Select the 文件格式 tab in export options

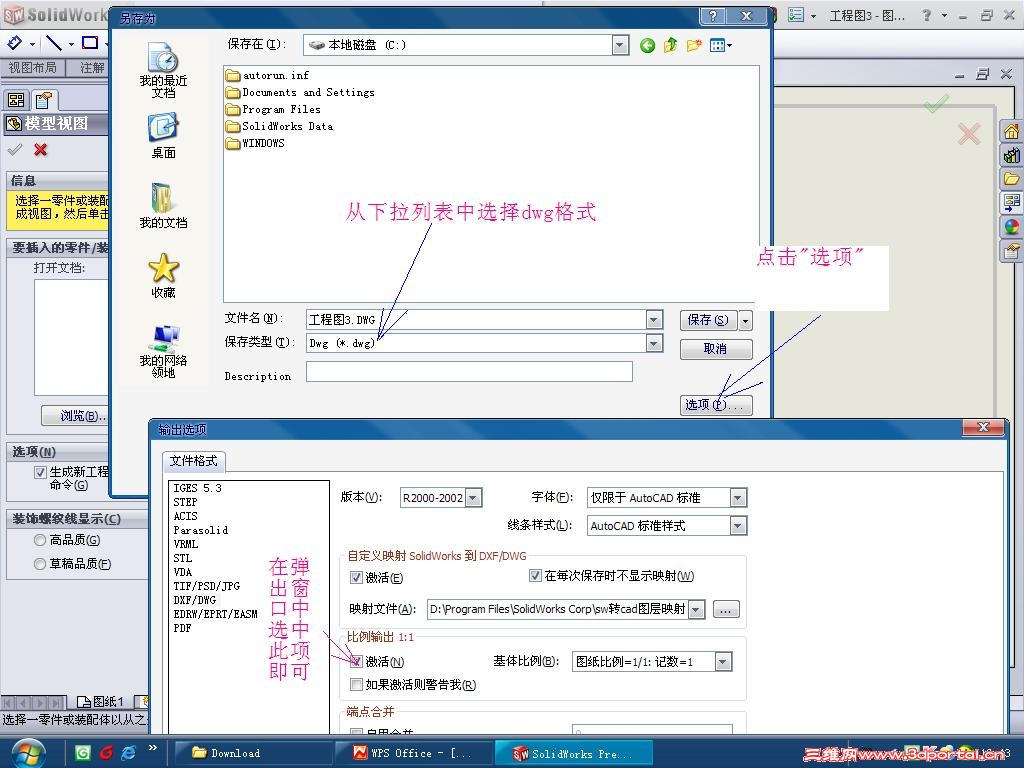[x=193, y=461]
